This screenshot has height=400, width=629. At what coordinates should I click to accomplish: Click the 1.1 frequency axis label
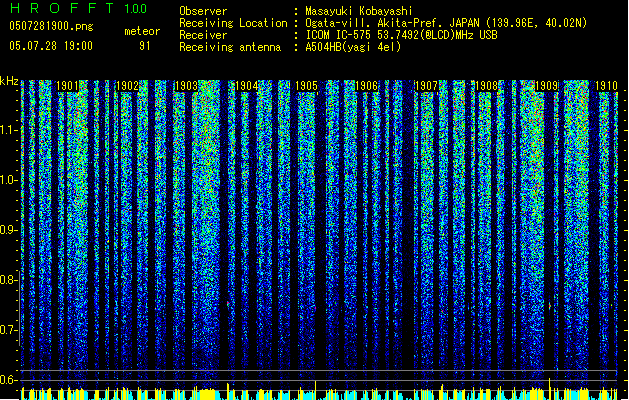[8, 130]
